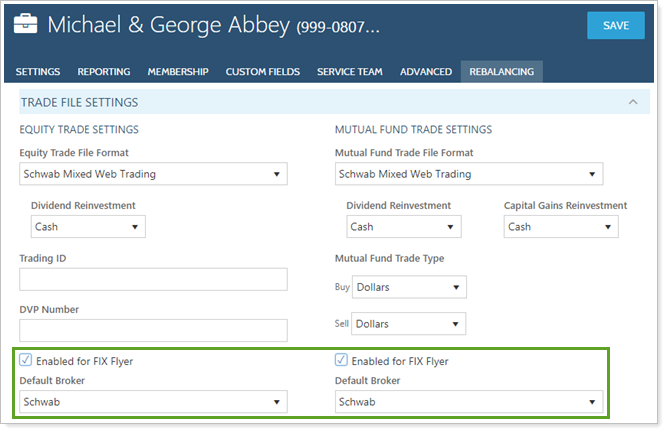Expand equity Dividend Reinvestment dropdown

click(88, 227)
